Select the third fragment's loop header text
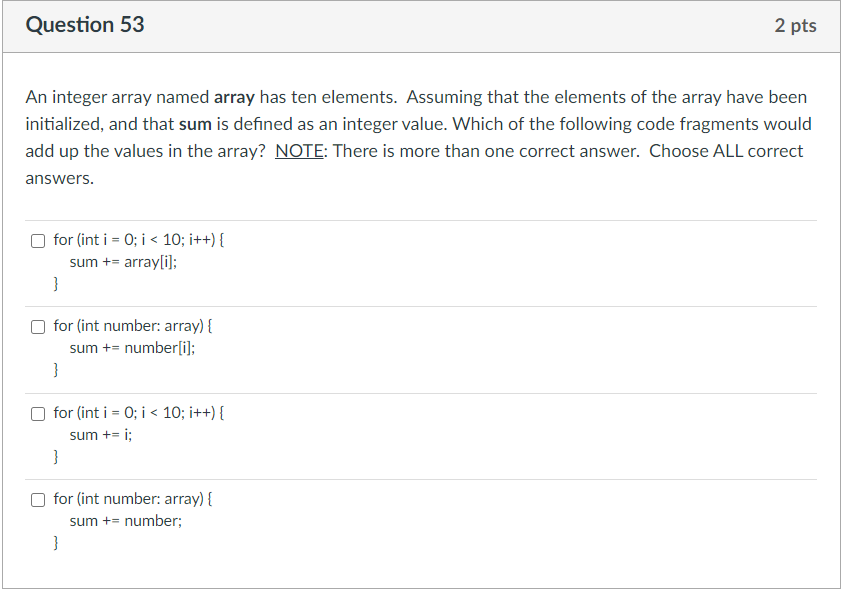 [137, 412]
